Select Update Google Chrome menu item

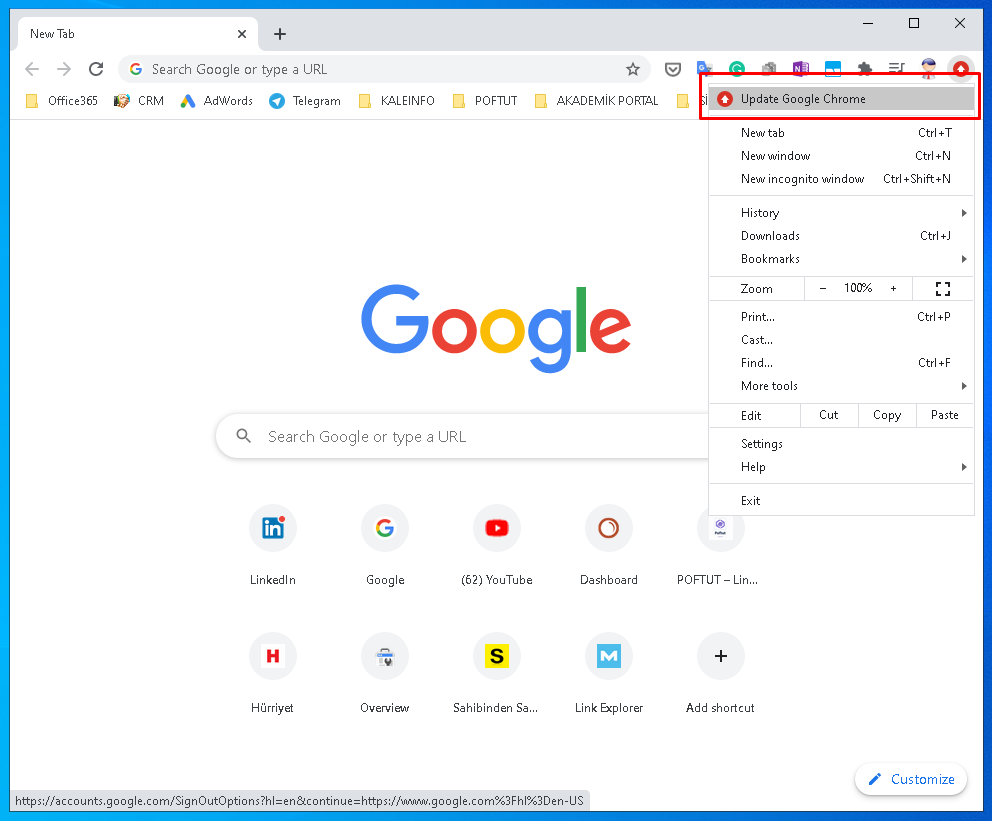(x=841, y=99)
